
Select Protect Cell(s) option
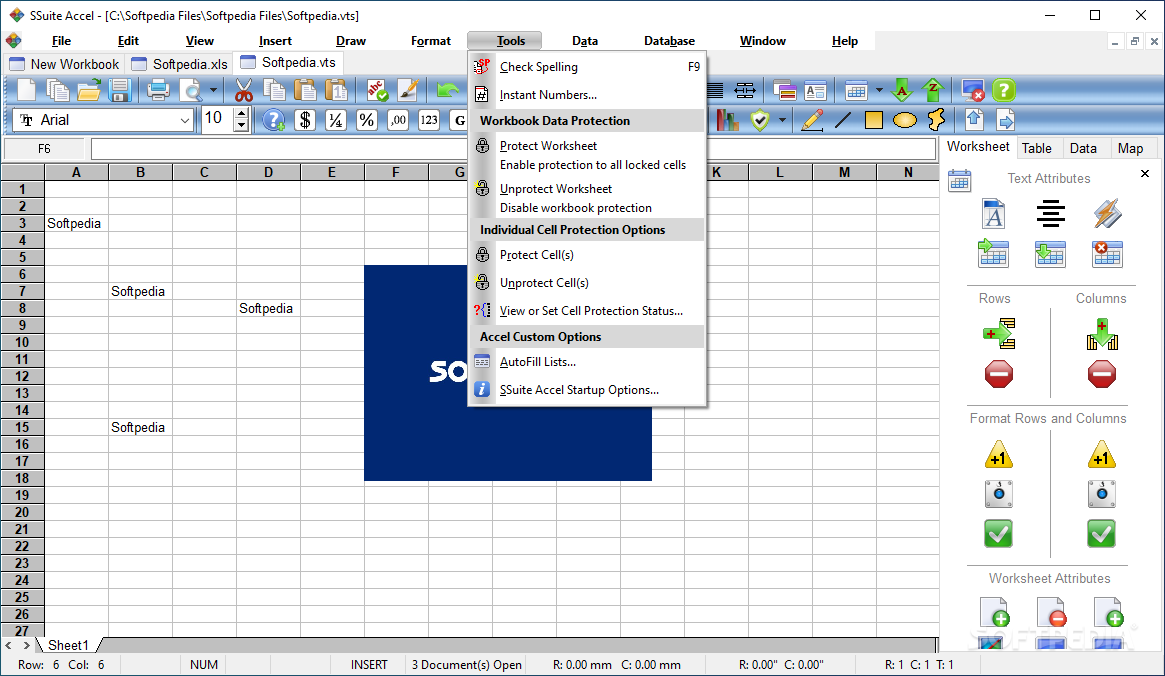pos(587,255)
